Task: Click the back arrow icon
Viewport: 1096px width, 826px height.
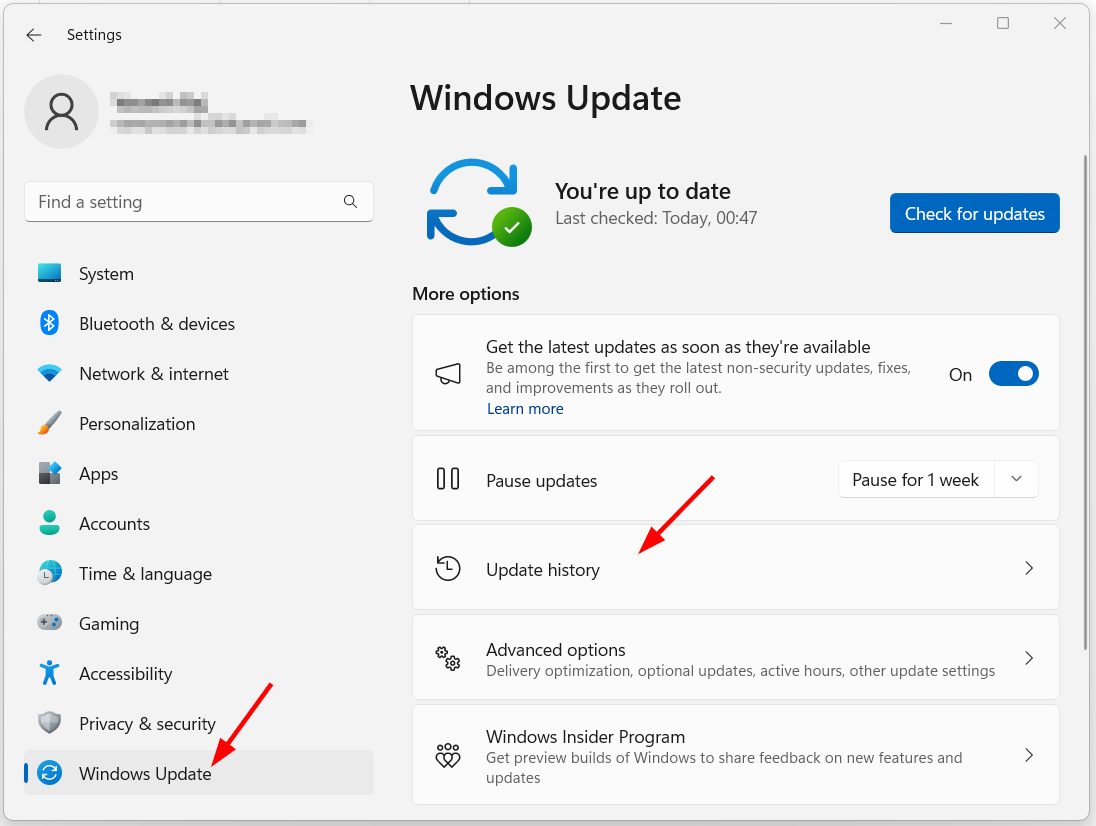Action: [x=34, y=35]
